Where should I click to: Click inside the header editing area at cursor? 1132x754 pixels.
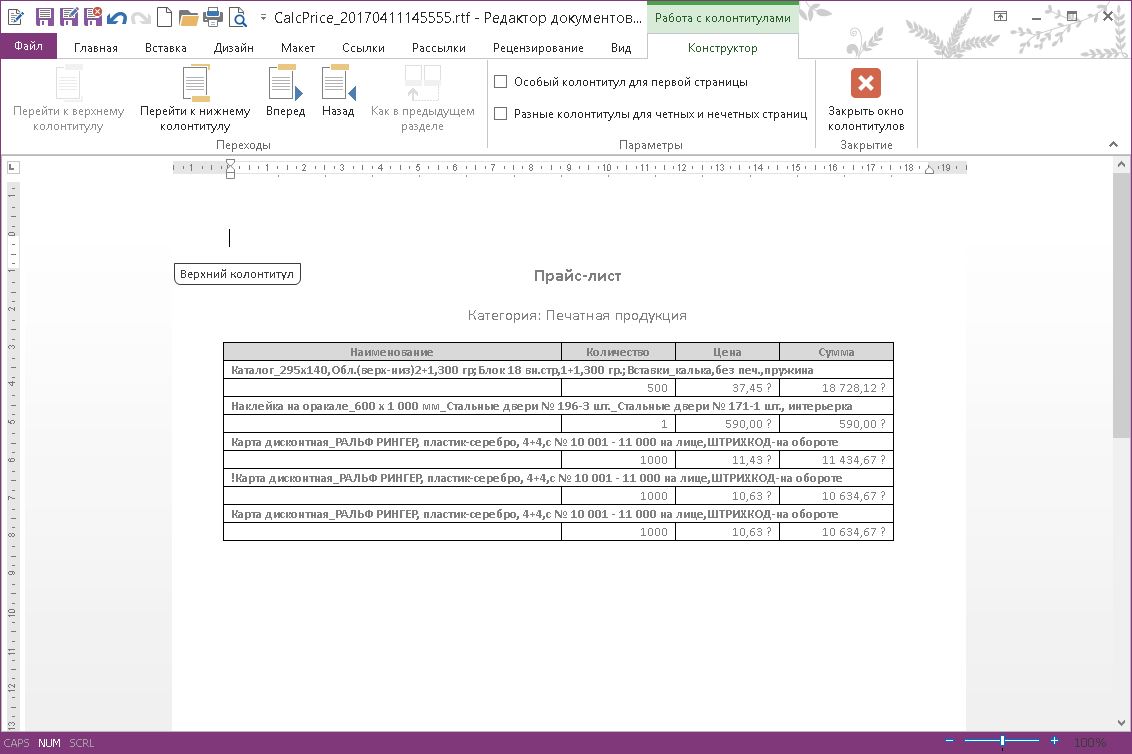pos(230,238)
